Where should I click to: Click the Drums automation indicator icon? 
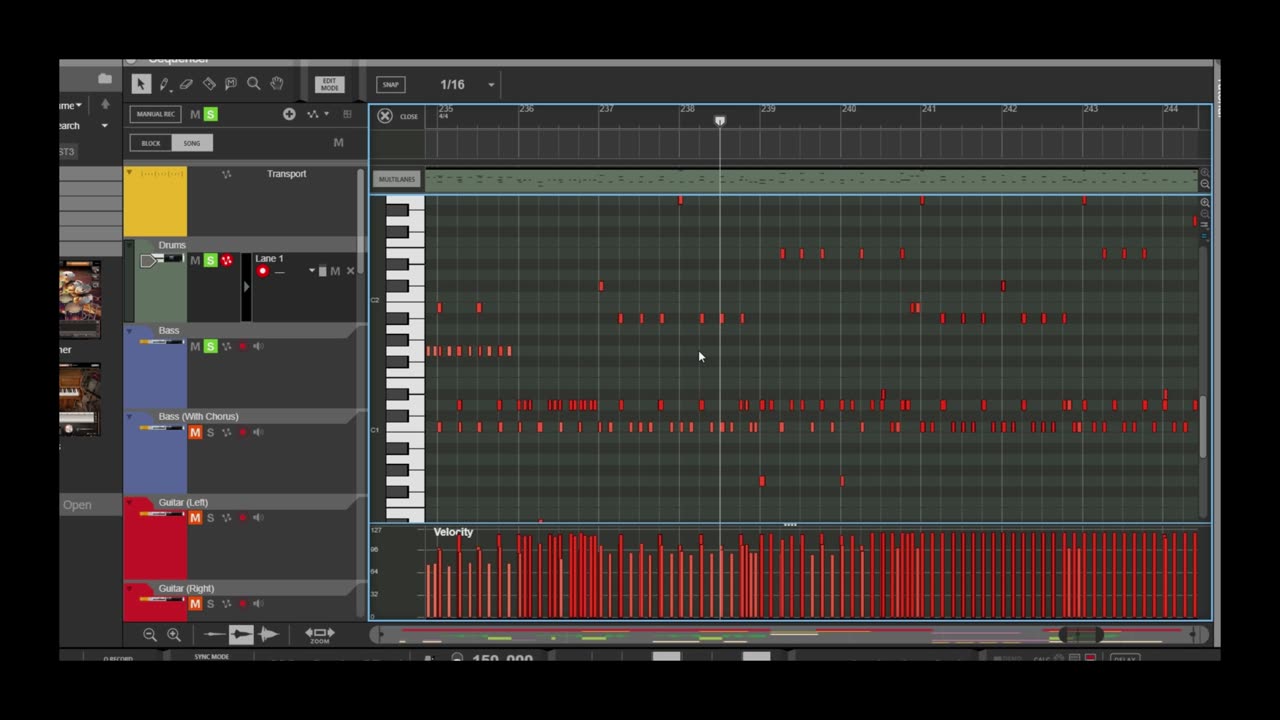point(227,260)
